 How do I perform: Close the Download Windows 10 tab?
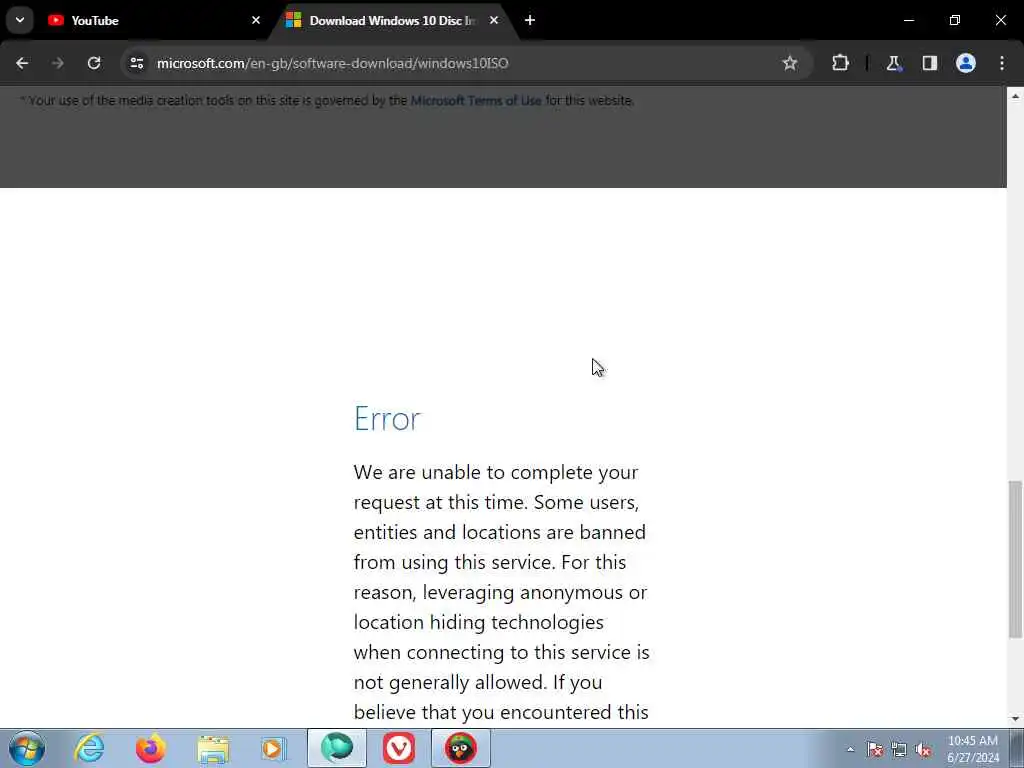tap(494, 20)
